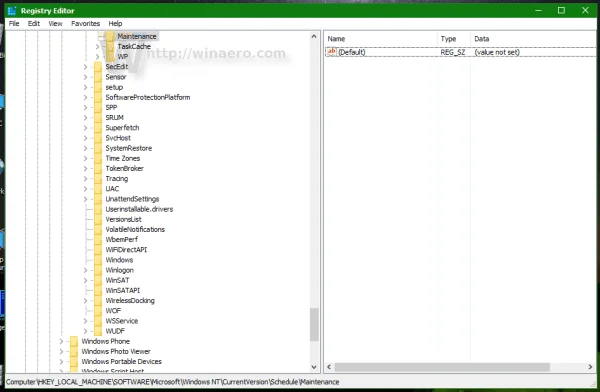
Task: Click the values pane scroll right arrow
Action: (x=590, y=367)
